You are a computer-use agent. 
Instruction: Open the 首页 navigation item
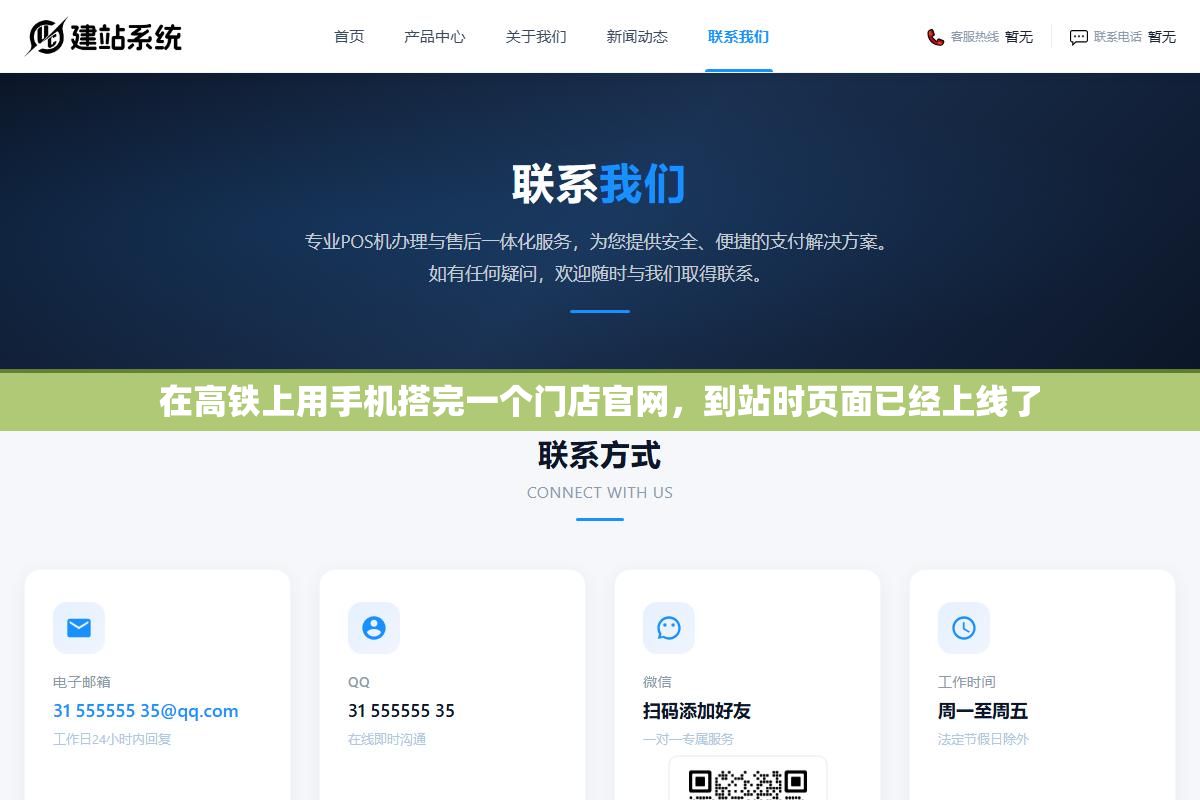[349, 37]
